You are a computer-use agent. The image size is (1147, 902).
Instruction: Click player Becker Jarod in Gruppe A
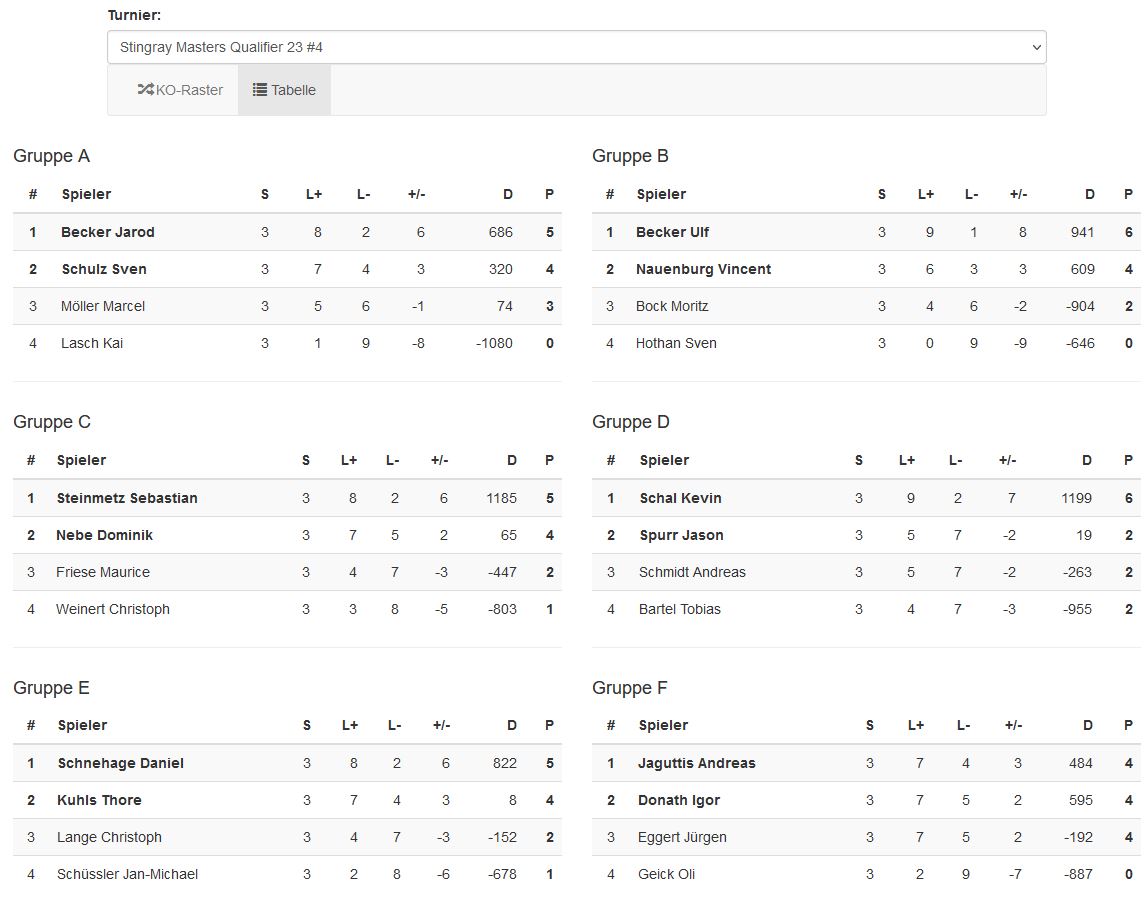click(x=108, y=232)
